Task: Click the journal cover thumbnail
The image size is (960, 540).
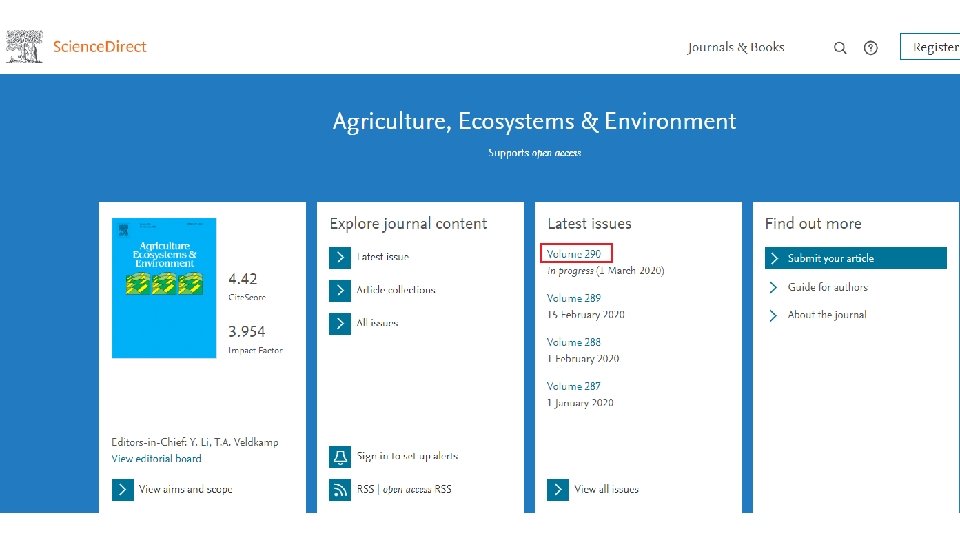Action: click(164, 288)
